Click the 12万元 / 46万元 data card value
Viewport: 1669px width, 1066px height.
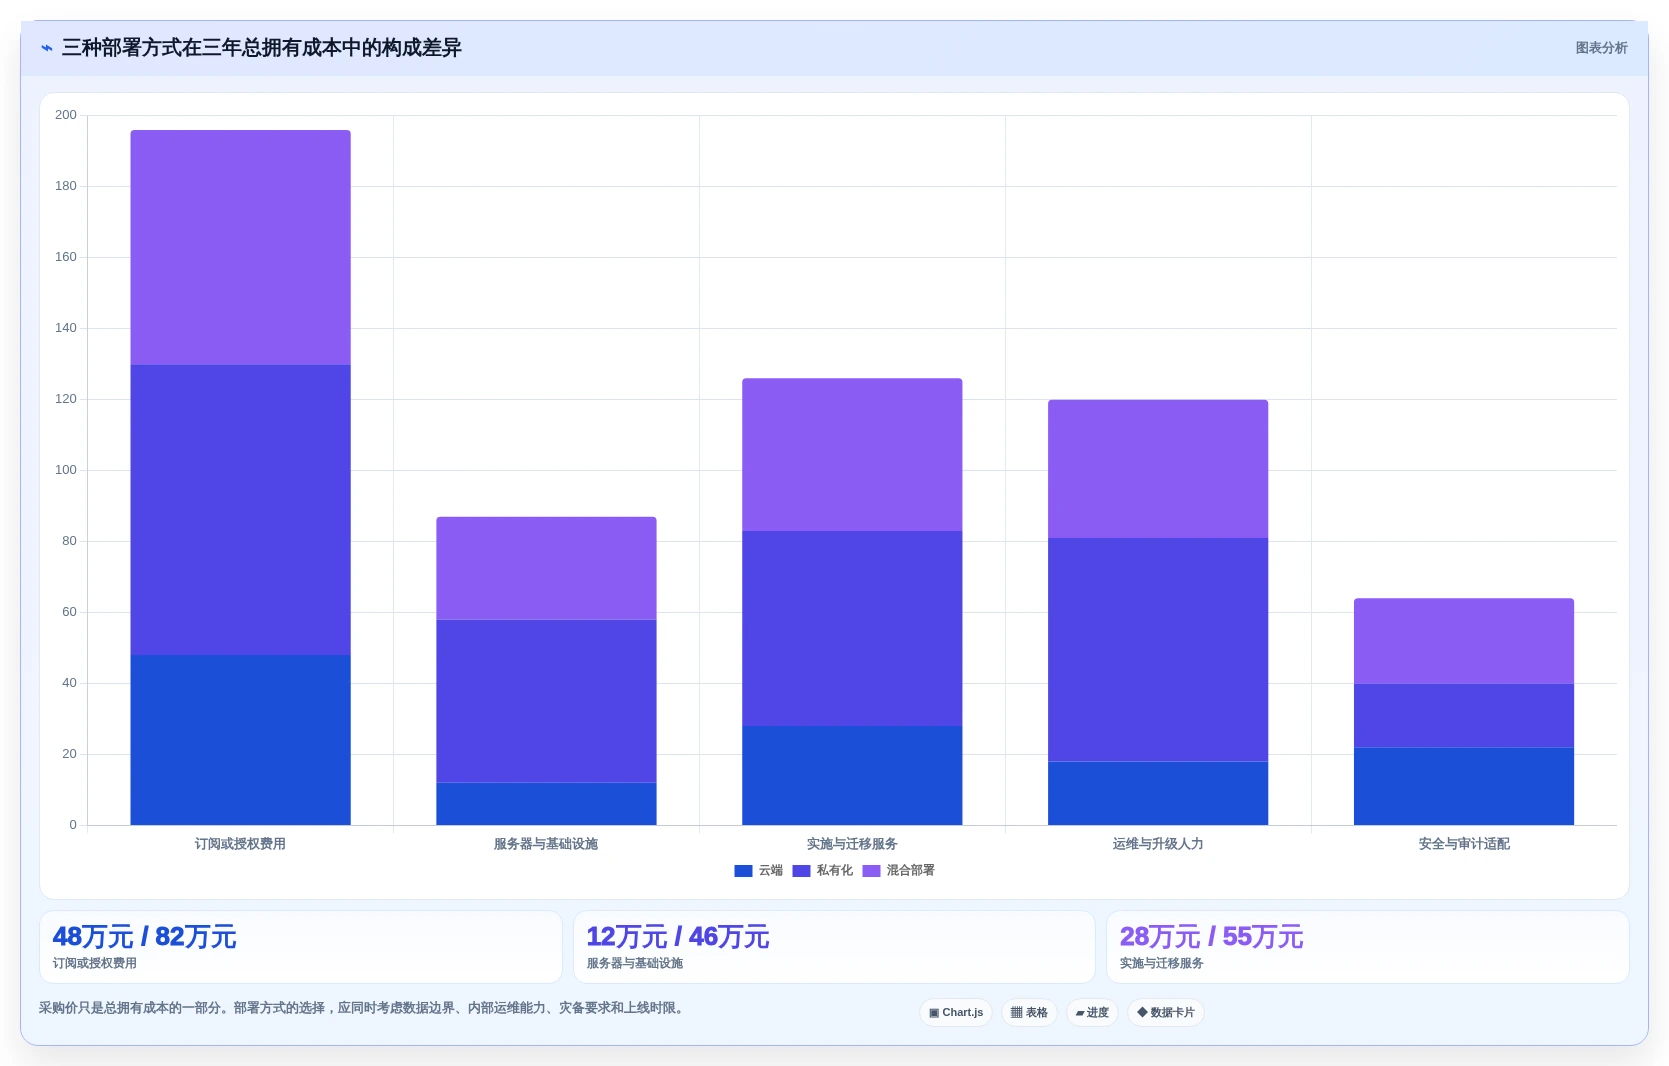[677, 937]
